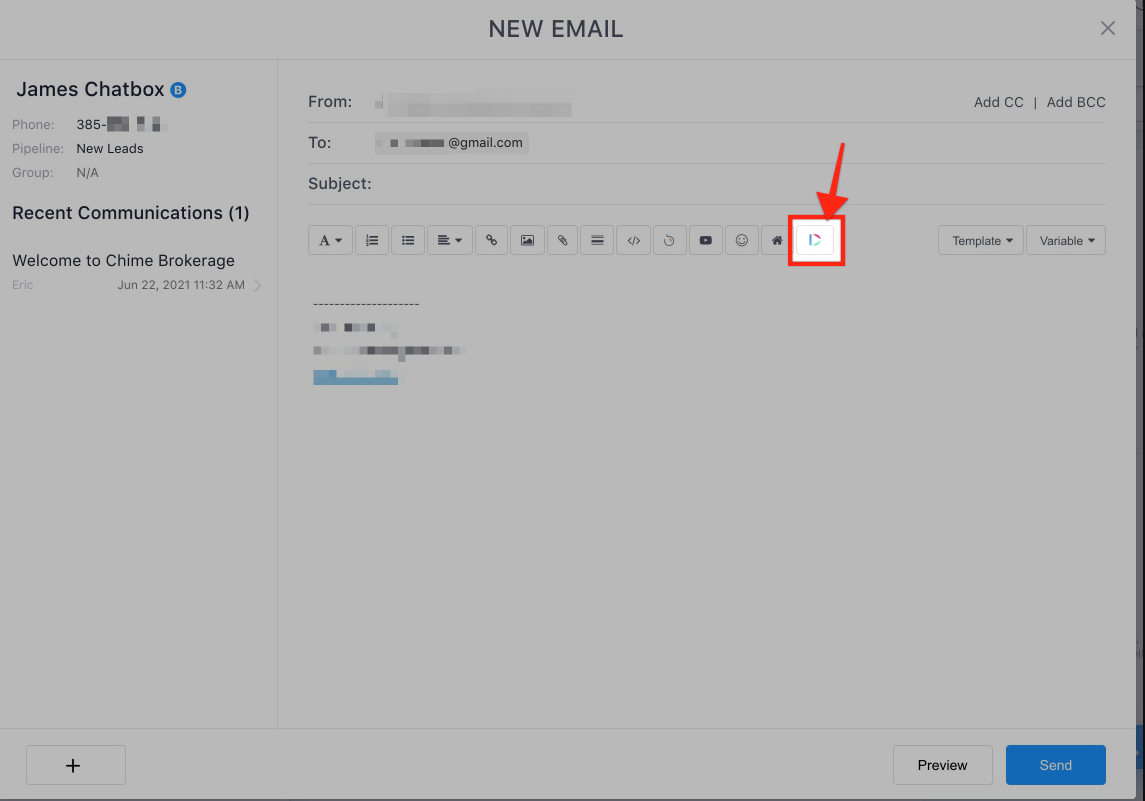Open the code view editor
Viewport: 1145px width, 801px height.
[633, 240]
